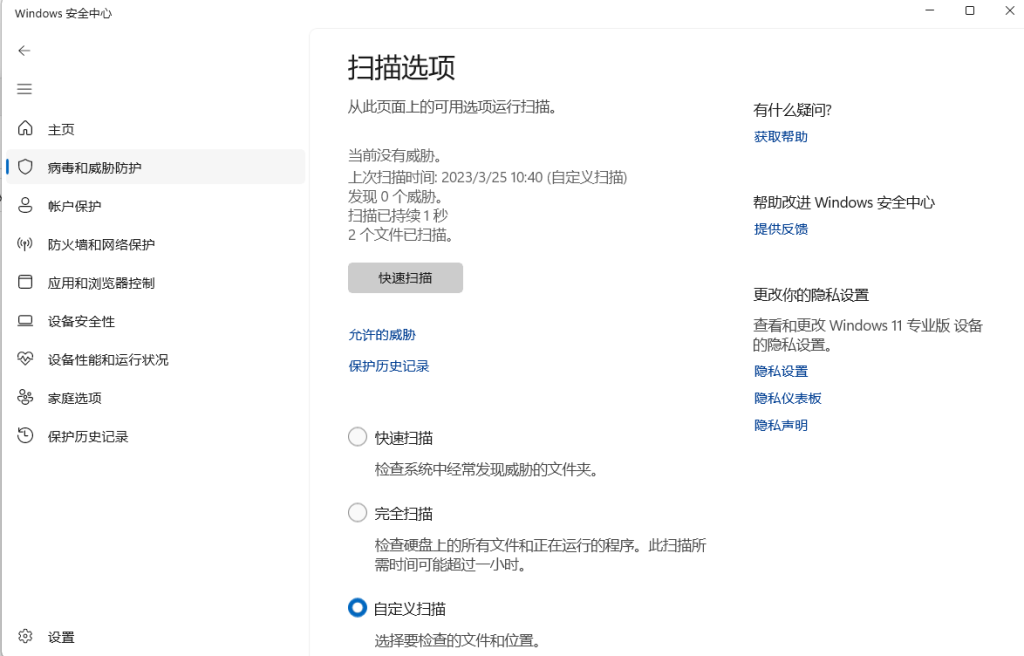打开防火墙和网络保护图标
The width and height of the screenshot is (1024, 656).
[24, 243]
